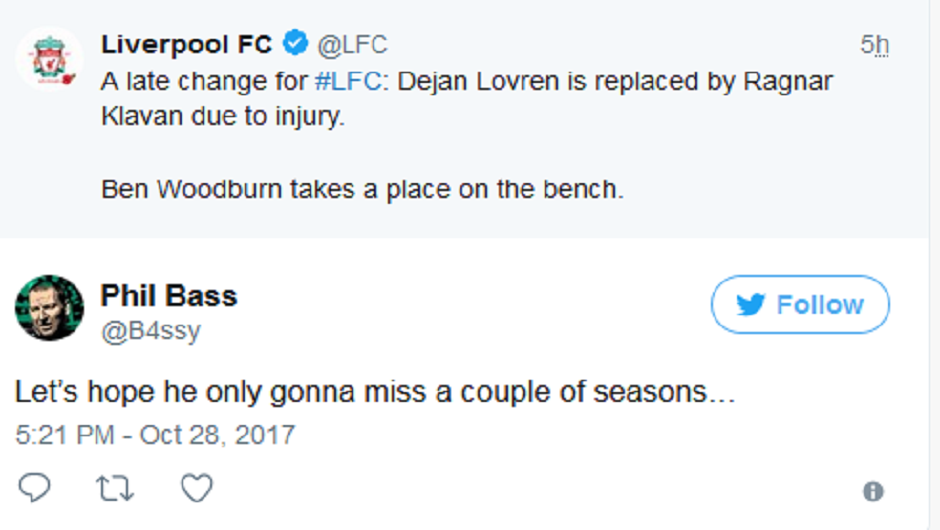The height and width of the screenshot is (530, 940).
Task: Click the reply speech bubble icon
Action: 34,488
